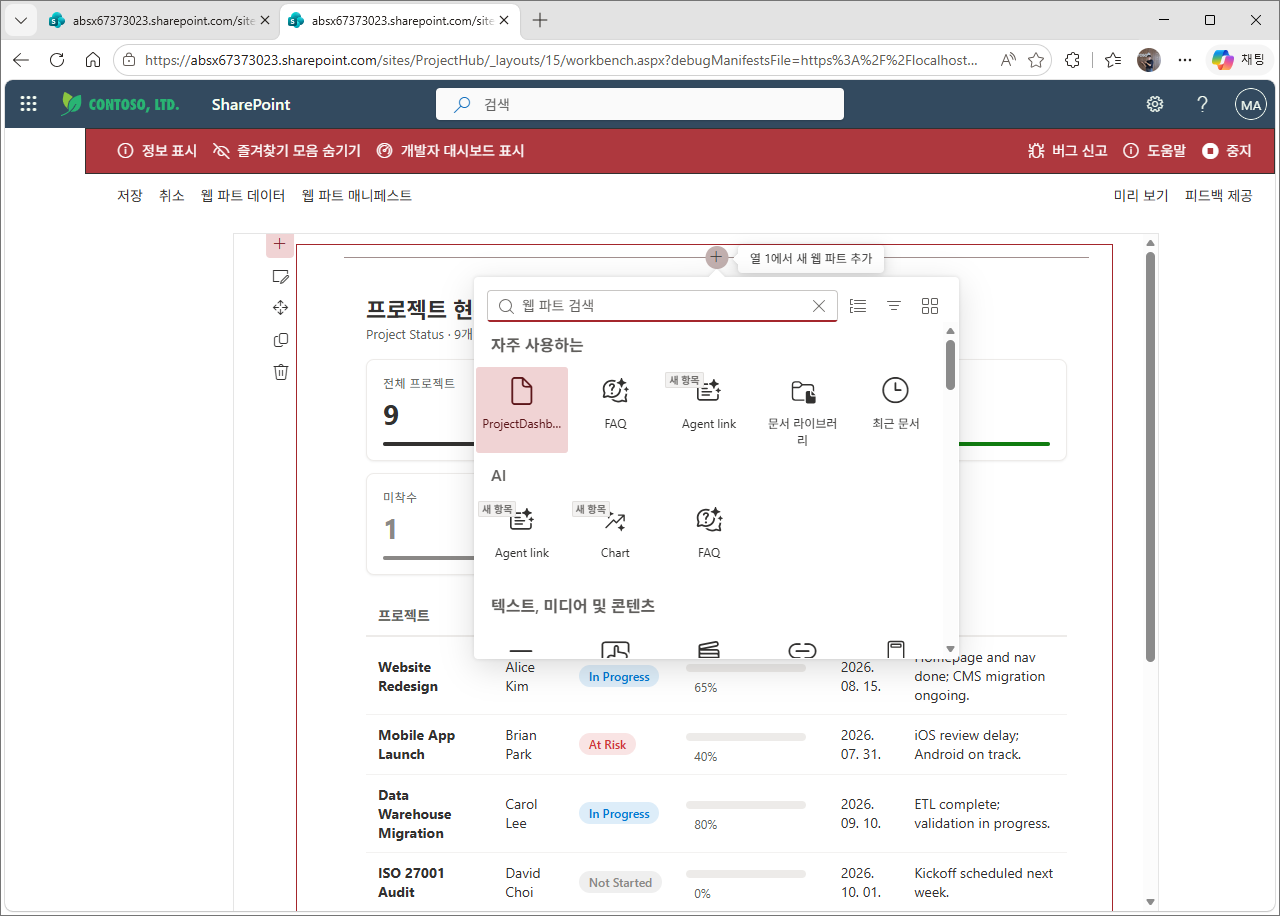Delete the section with trash icon
1280x916 pixels.
[x=281, y=372]
